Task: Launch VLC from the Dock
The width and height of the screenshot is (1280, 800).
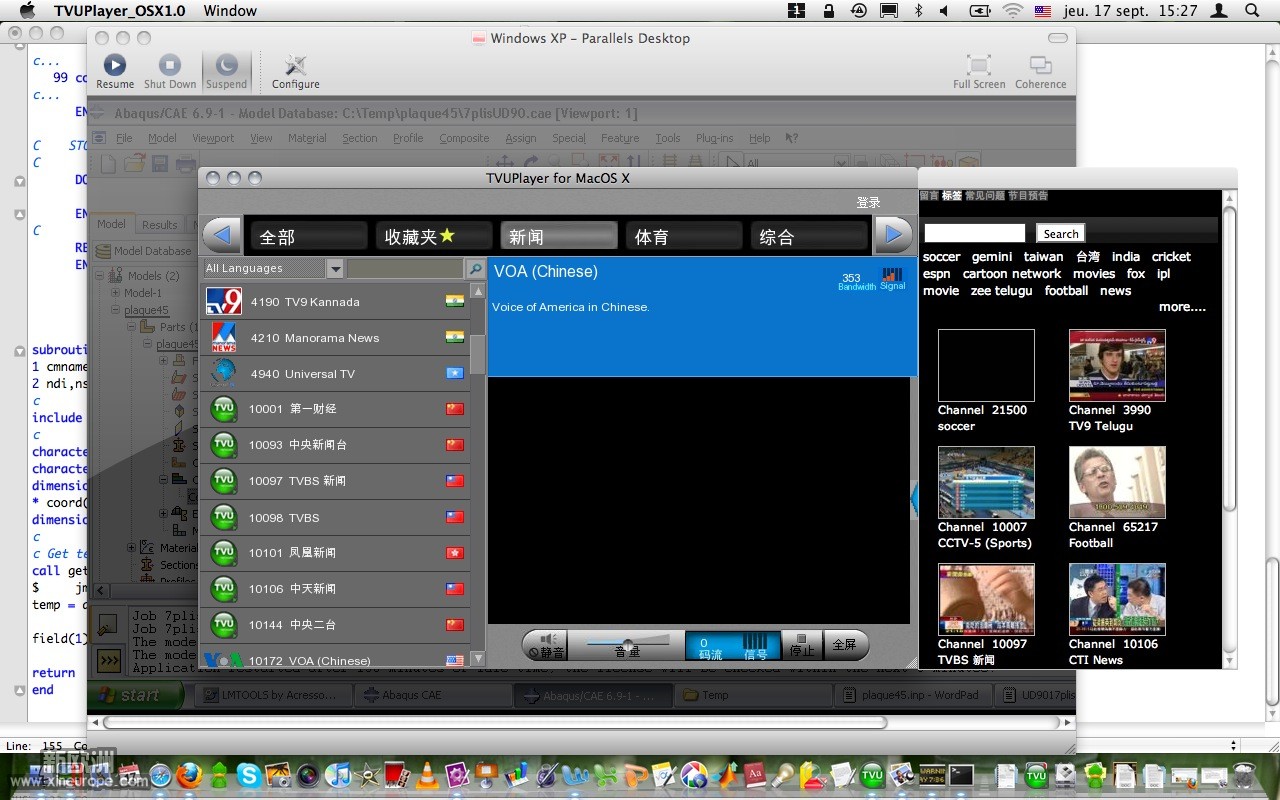Action: point(427,775)
